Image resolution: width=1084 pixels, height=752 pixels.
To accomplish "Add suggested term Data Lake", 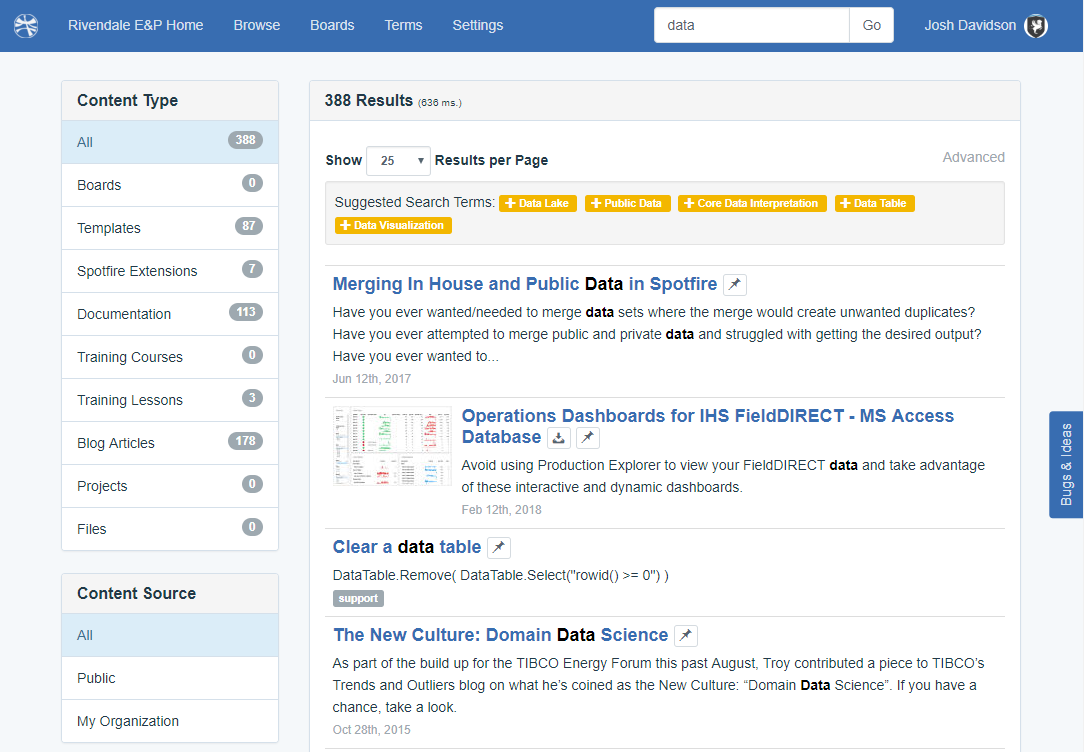I will (537, 203).
